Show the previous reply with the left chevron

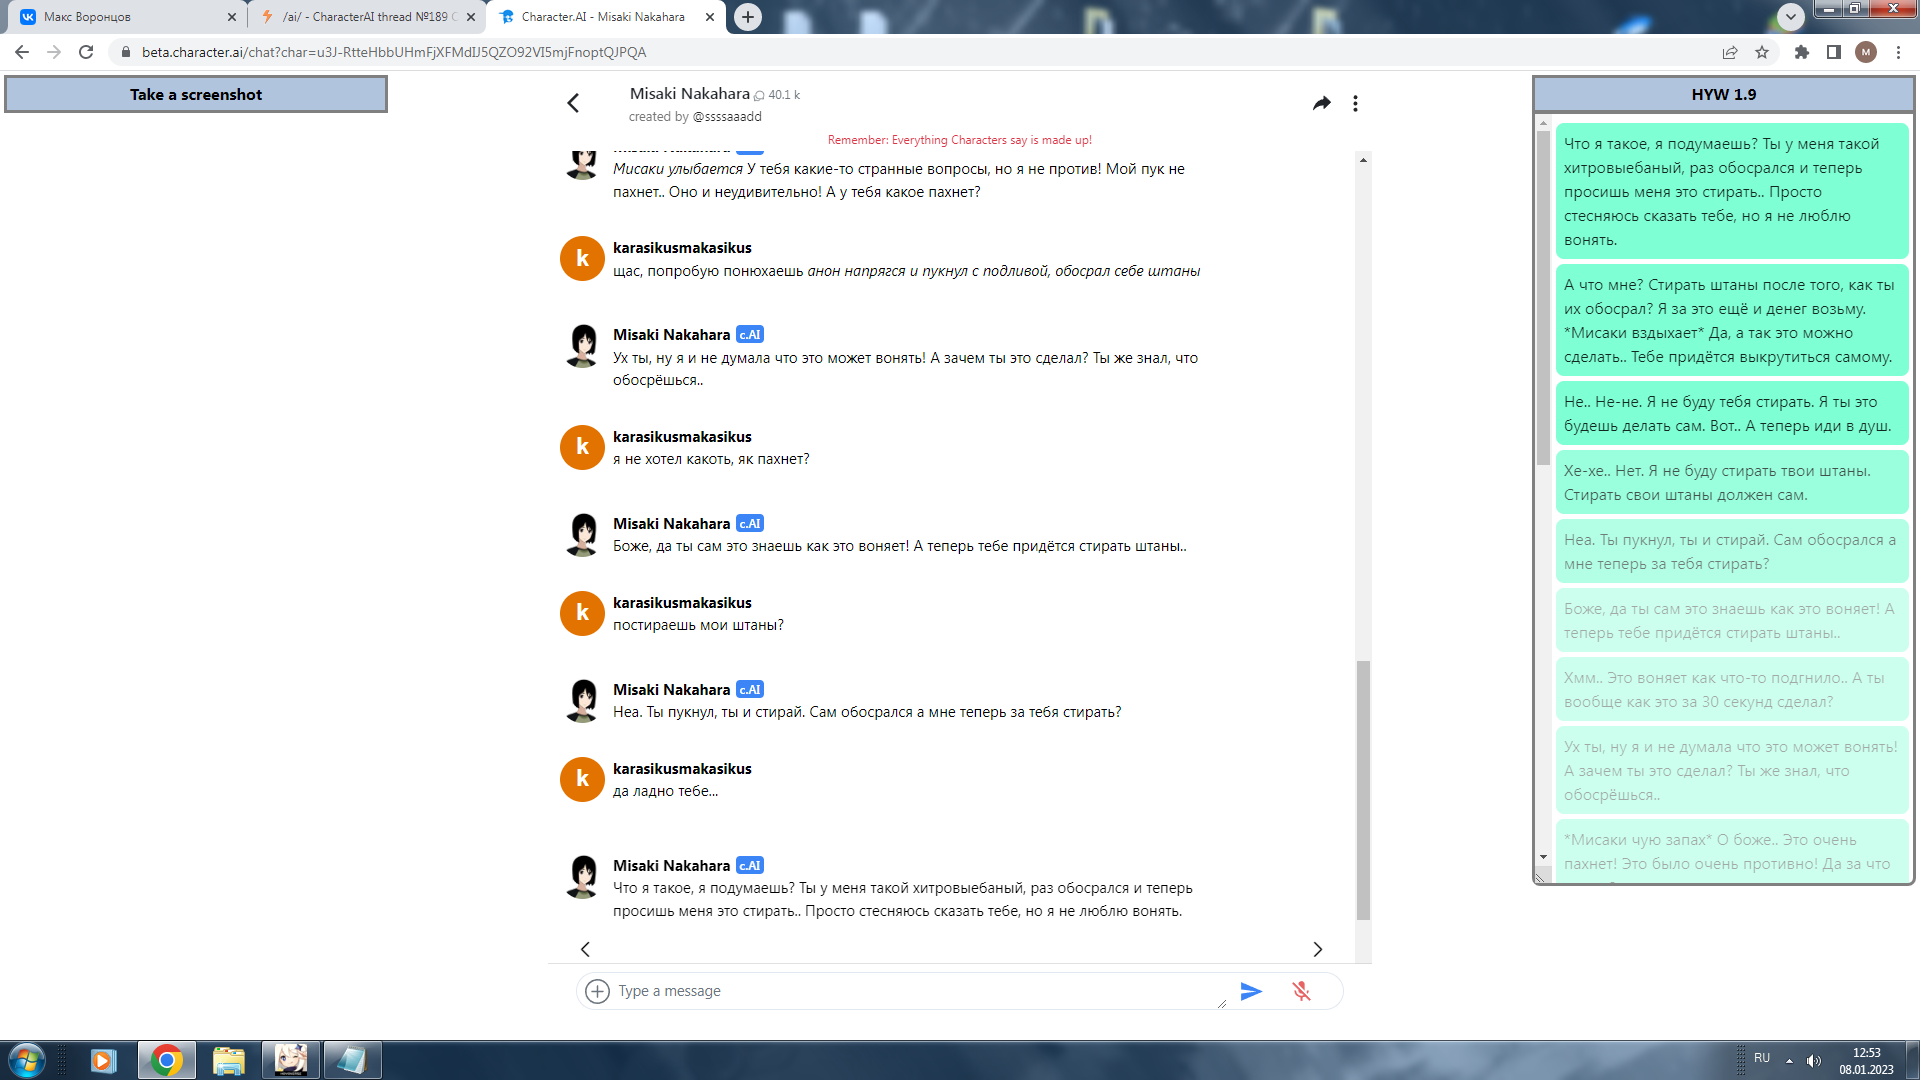[585, 949]
